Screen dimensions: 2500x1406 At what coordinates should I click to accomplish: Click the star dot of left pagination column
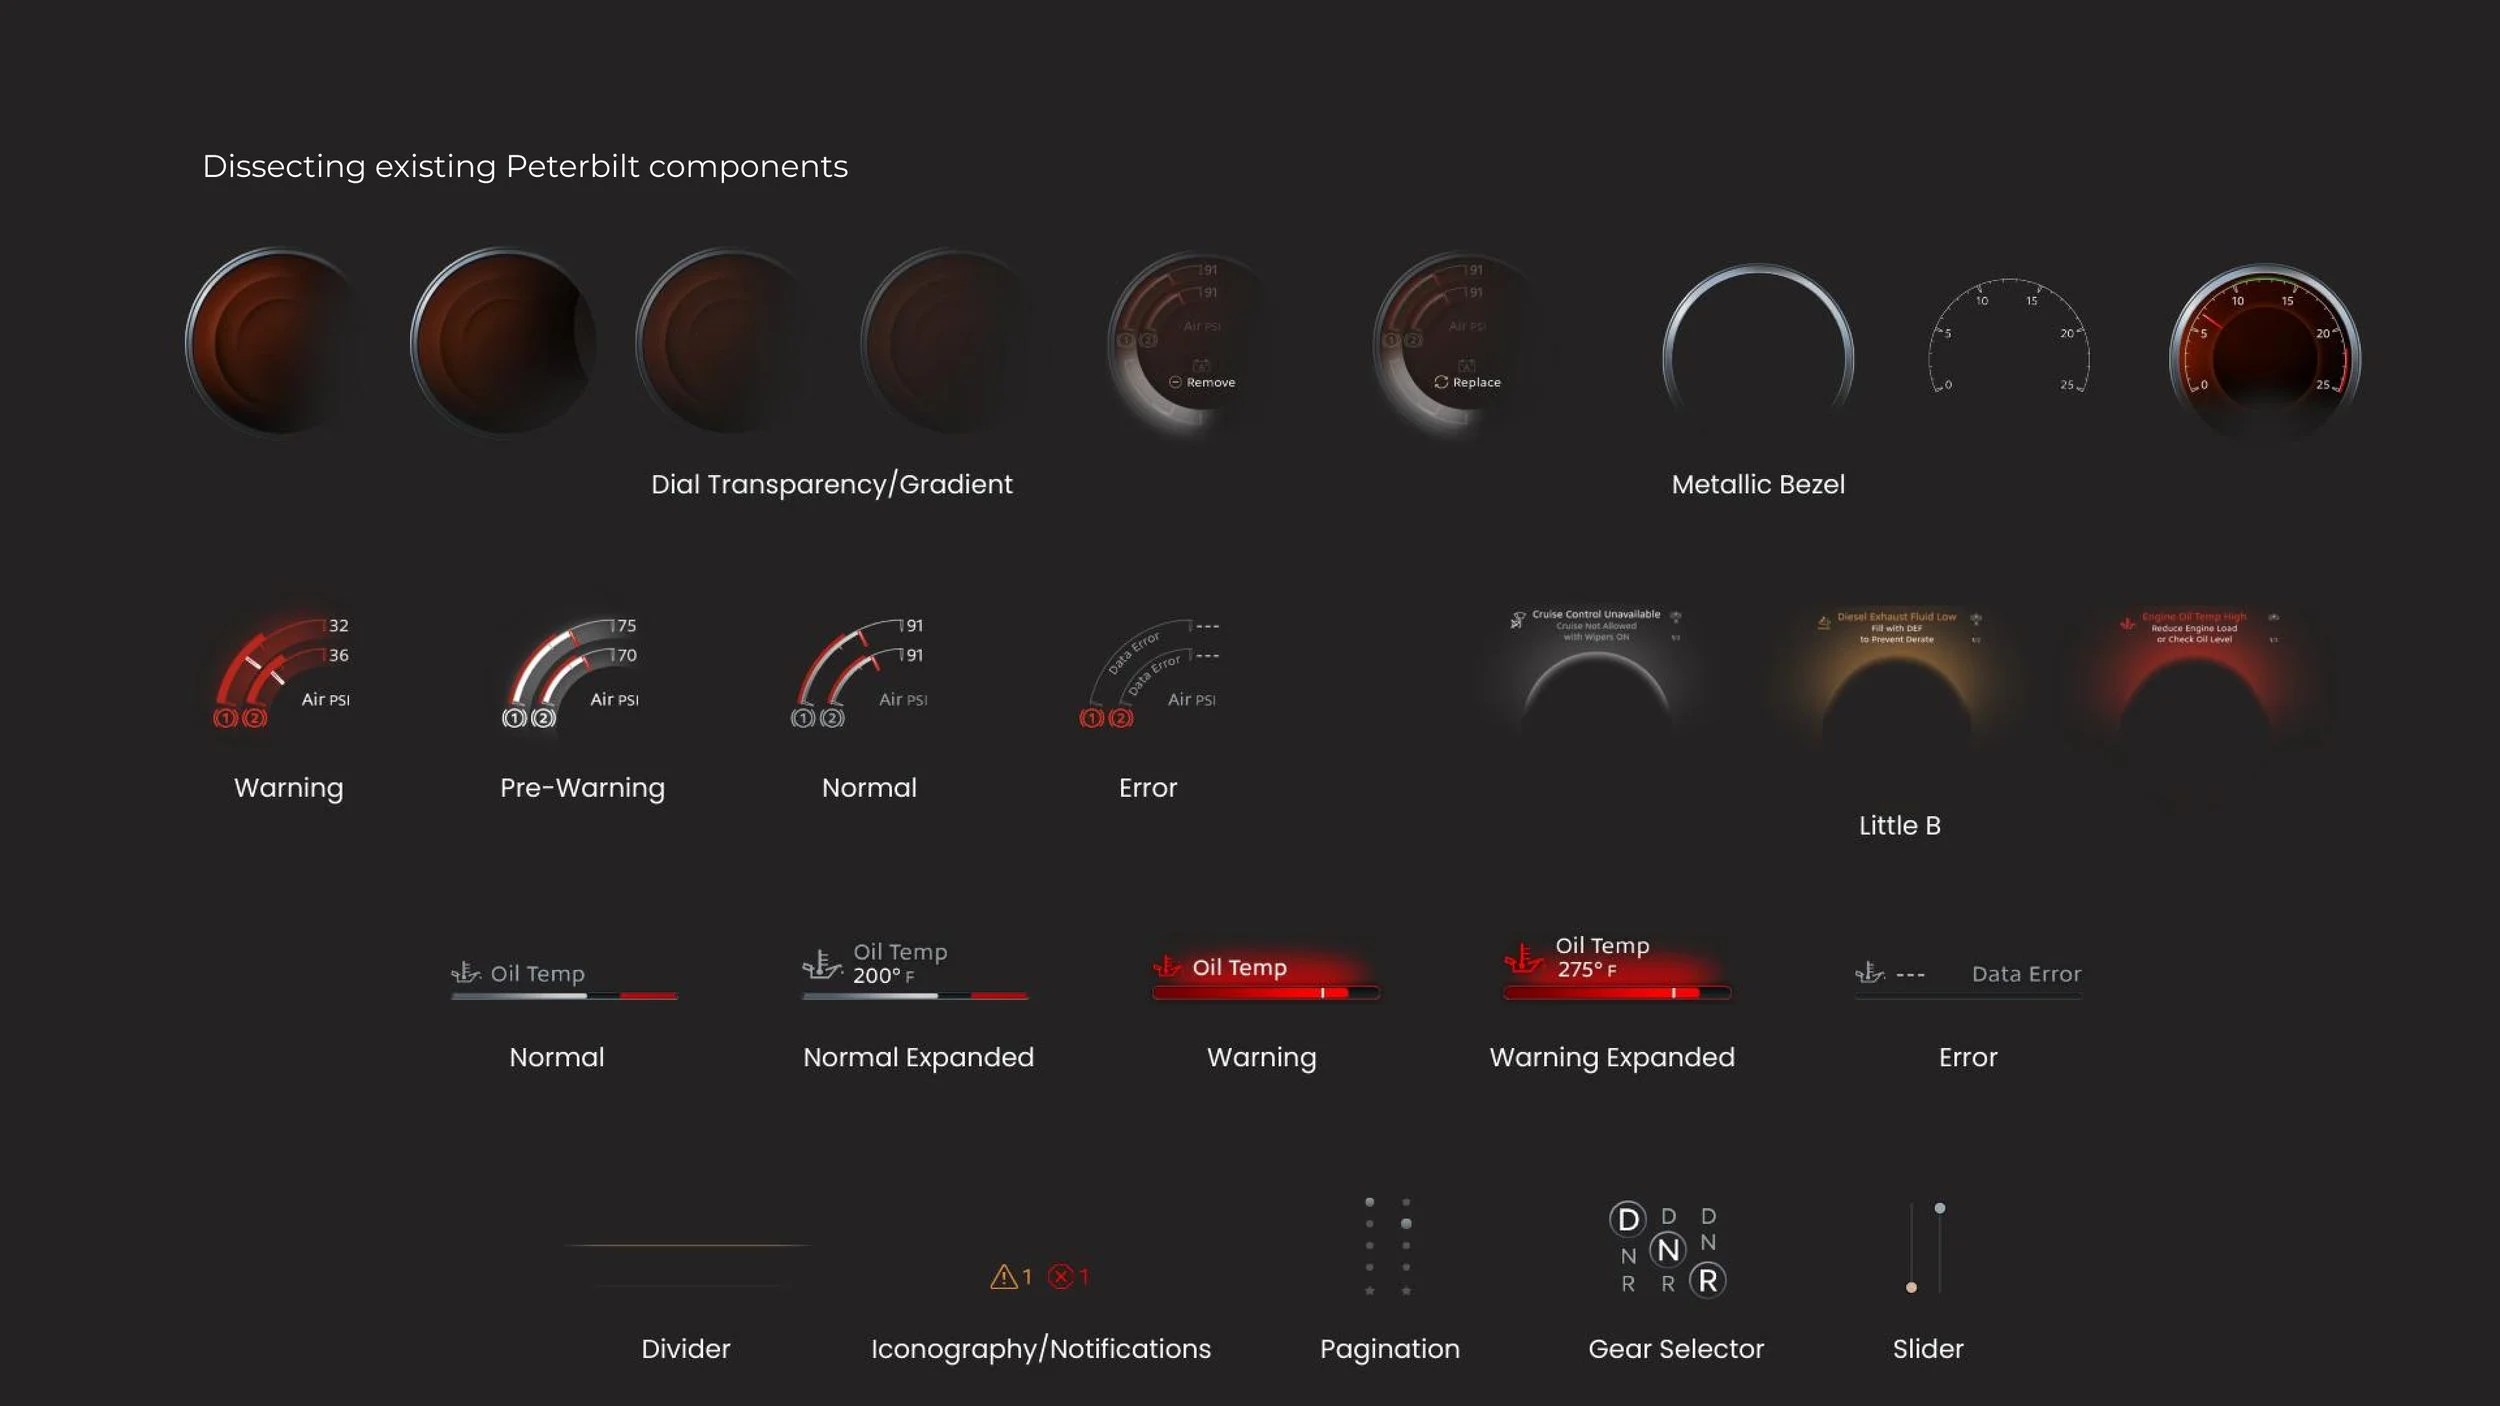(x=1369, y=1291)
